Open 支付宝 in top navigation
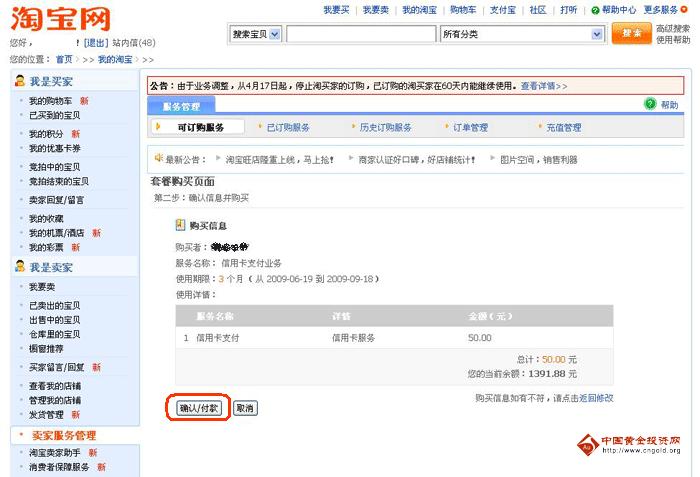Screen dimensions: 700x477 coord(503,10)
